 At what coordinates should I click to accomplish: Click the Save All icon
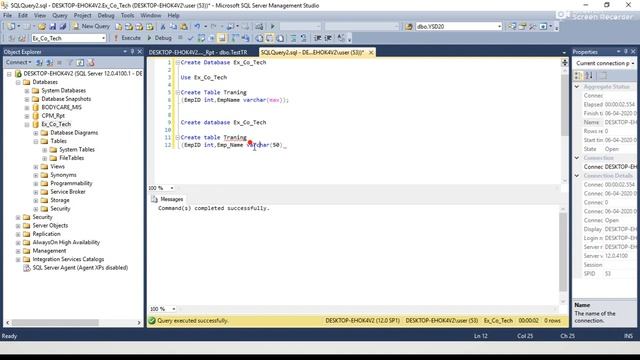click(62, 27)
